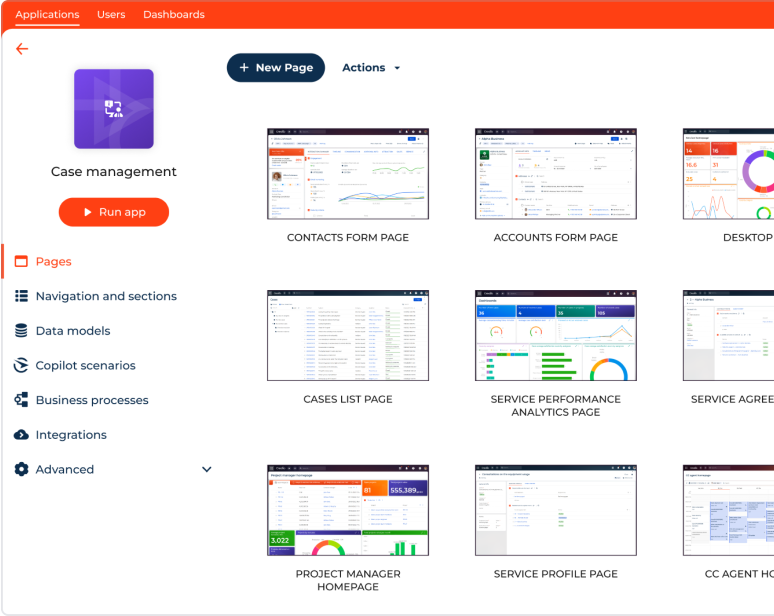Click the Data models database icon
The height and width of the screenshot is (616, 774).
[x=21, y=331]
